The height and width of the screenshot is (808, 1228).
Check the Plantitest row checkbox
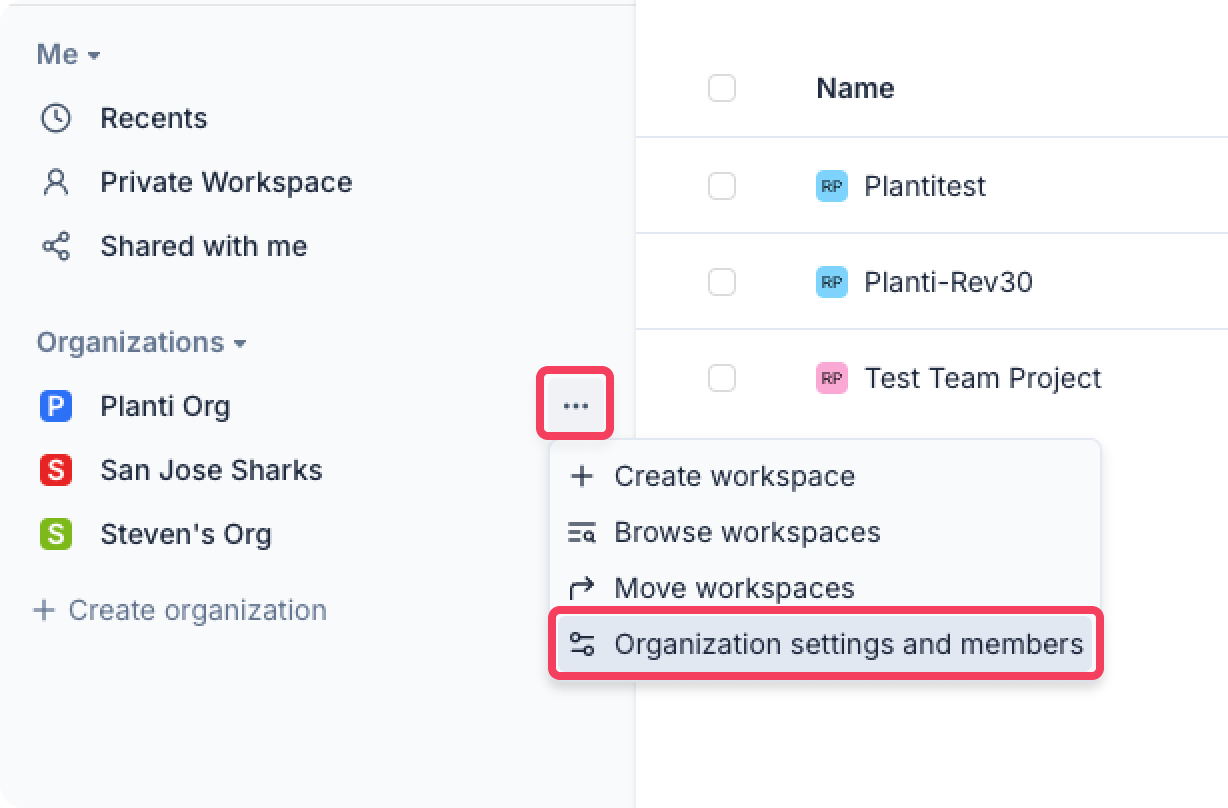tap(722, 186)
